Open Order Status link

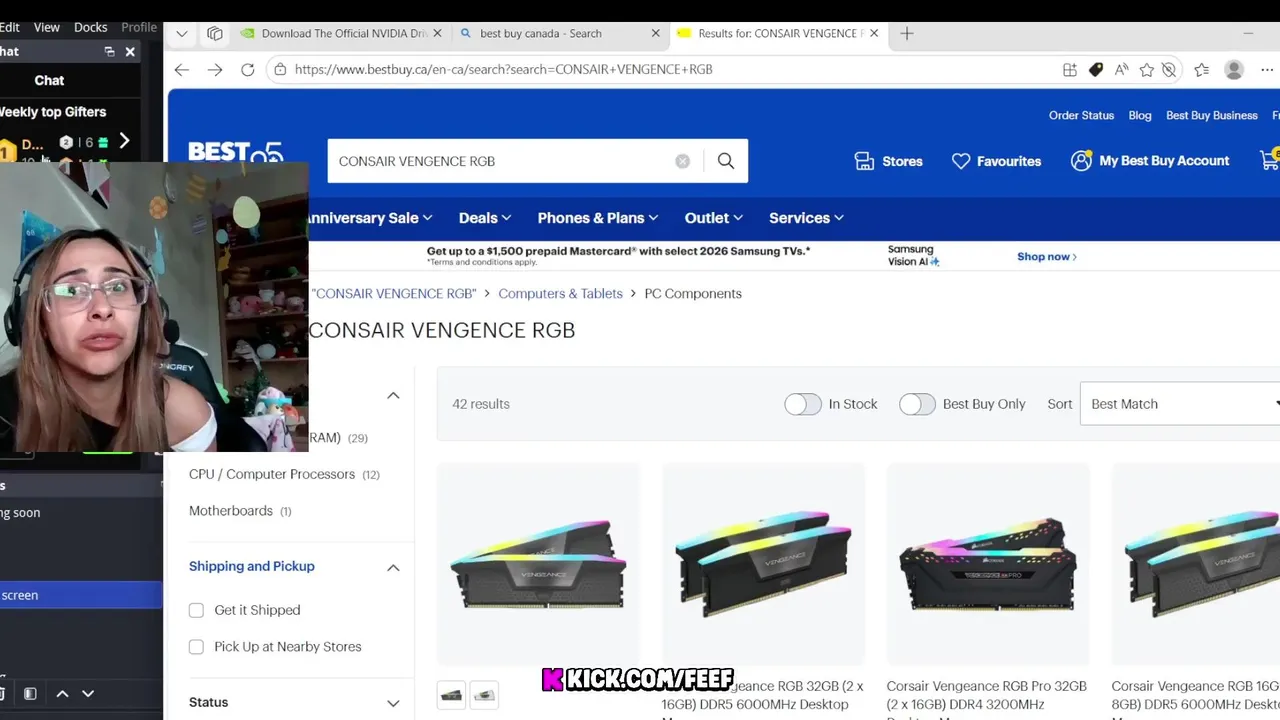tap(1081, 115)
